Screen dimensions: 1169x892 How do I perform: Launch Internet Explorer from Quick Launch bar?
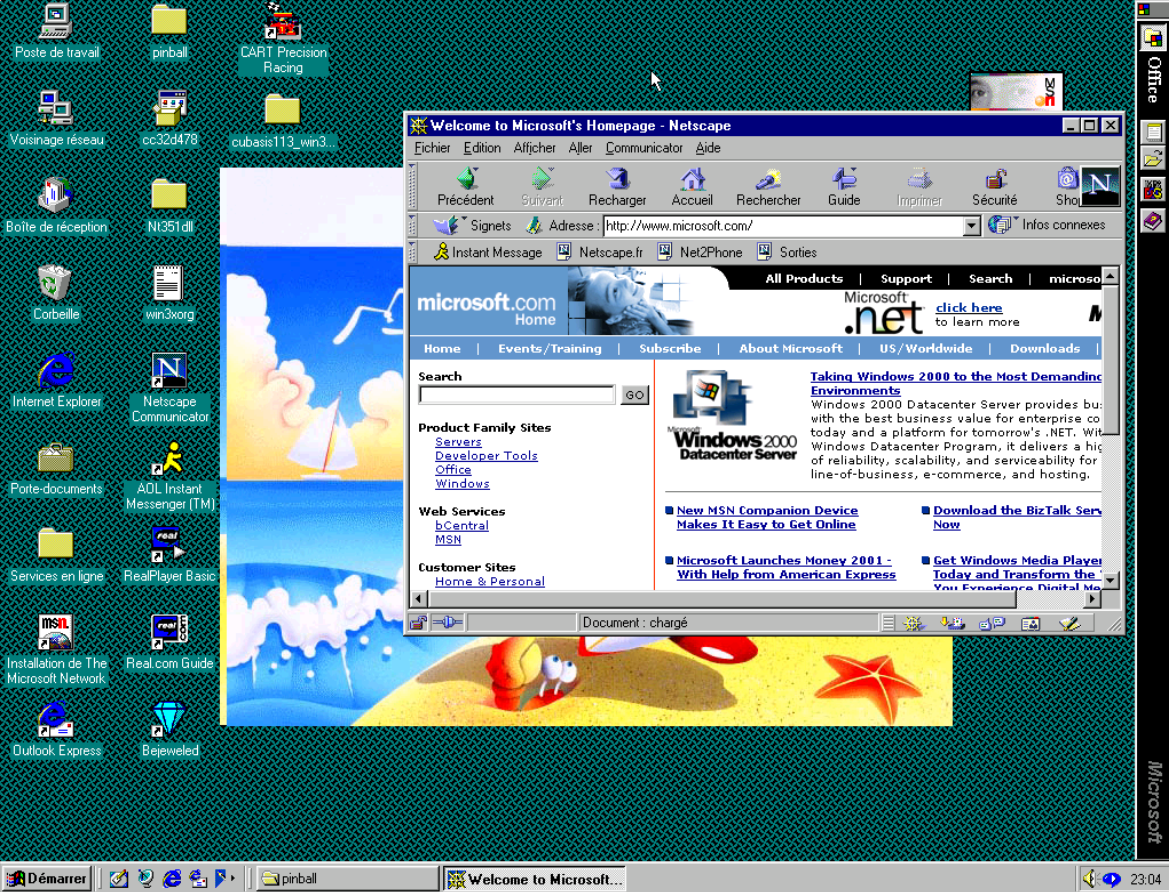pos(172,879)
